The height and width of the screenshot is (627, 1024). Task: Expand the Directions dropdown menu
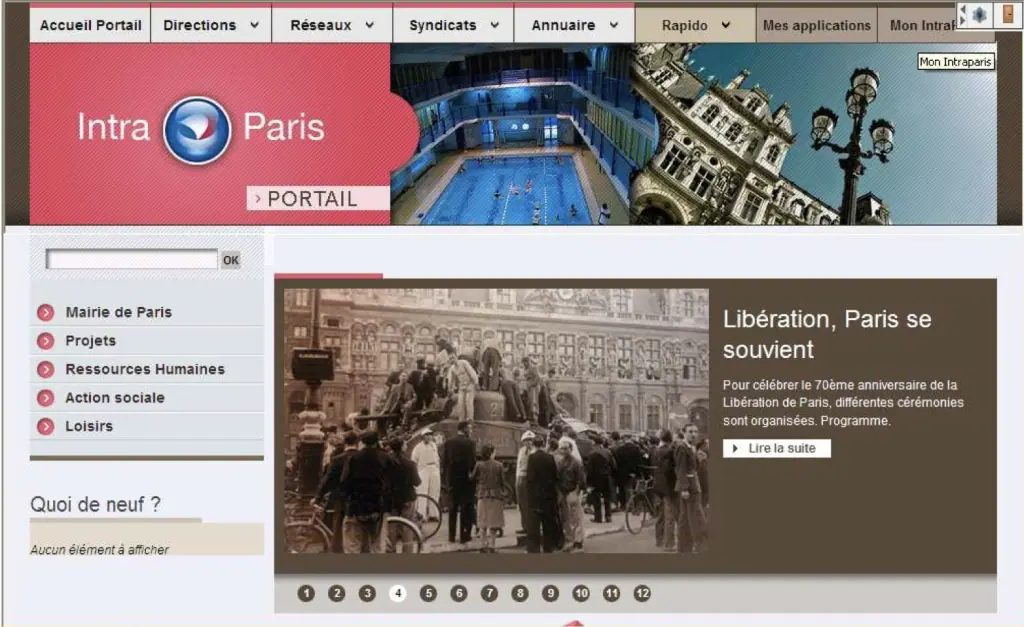pos(211,25)
